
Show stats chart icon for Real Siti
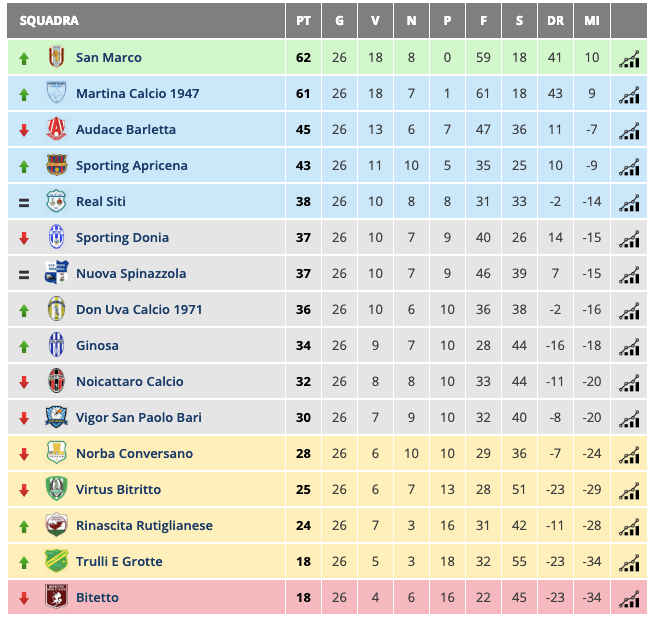pyautogui.click(x=629, y=202)
